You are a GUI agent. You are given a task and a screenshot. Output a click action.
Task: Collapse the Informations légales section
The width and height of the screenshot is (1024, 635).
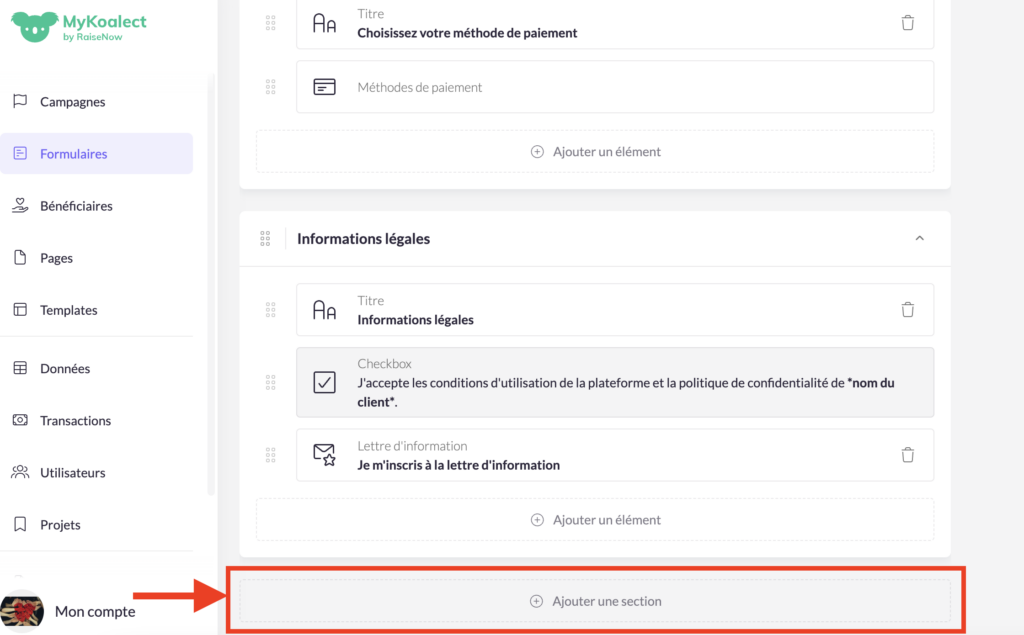919,238
